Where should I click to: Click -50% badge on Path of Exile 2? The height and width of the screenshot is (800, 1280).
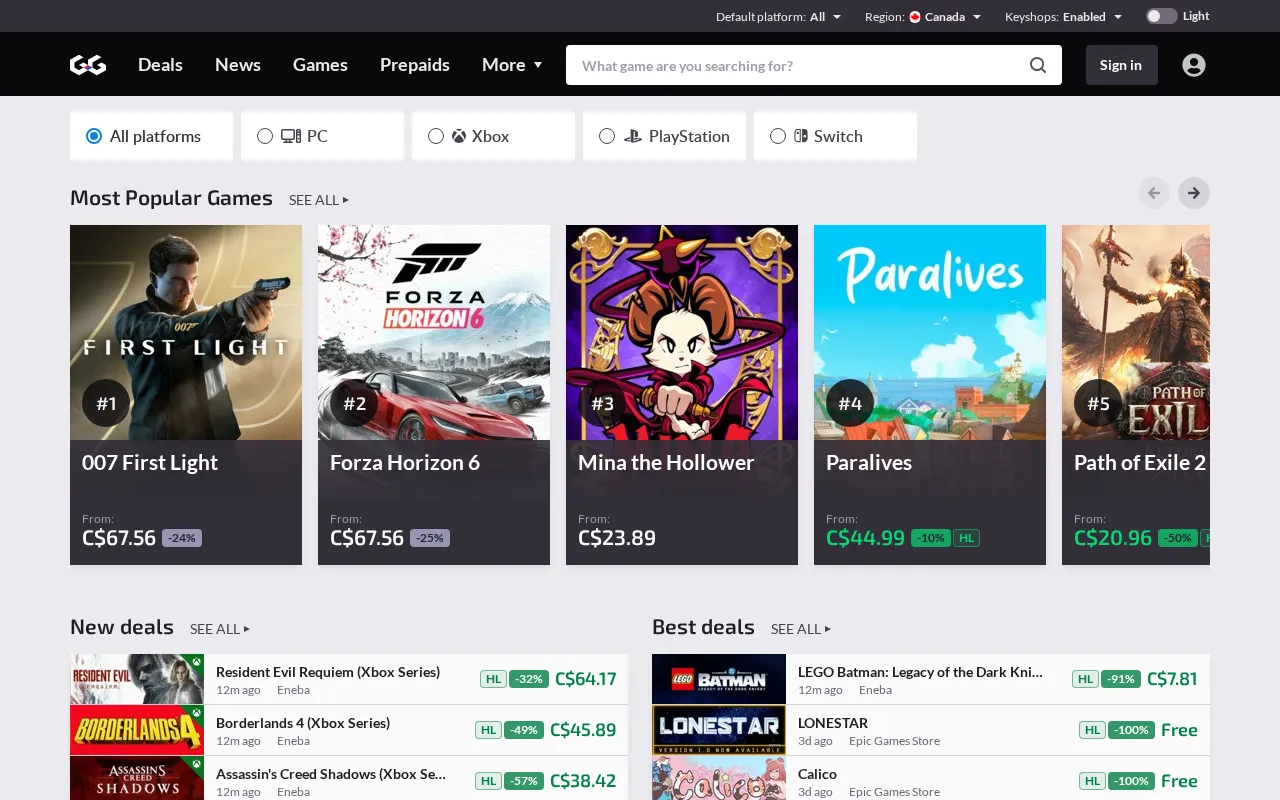(1178, 538)
